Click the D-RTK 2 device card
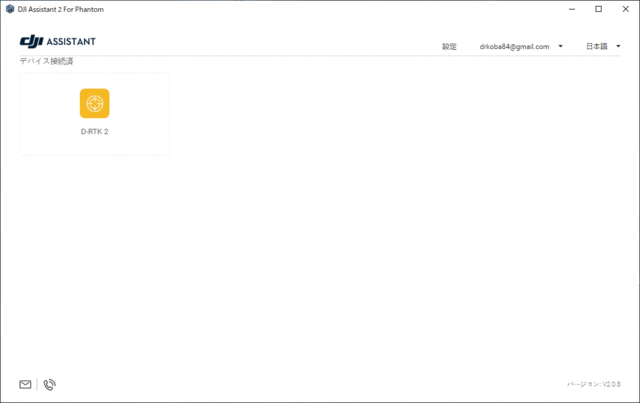 94,114
